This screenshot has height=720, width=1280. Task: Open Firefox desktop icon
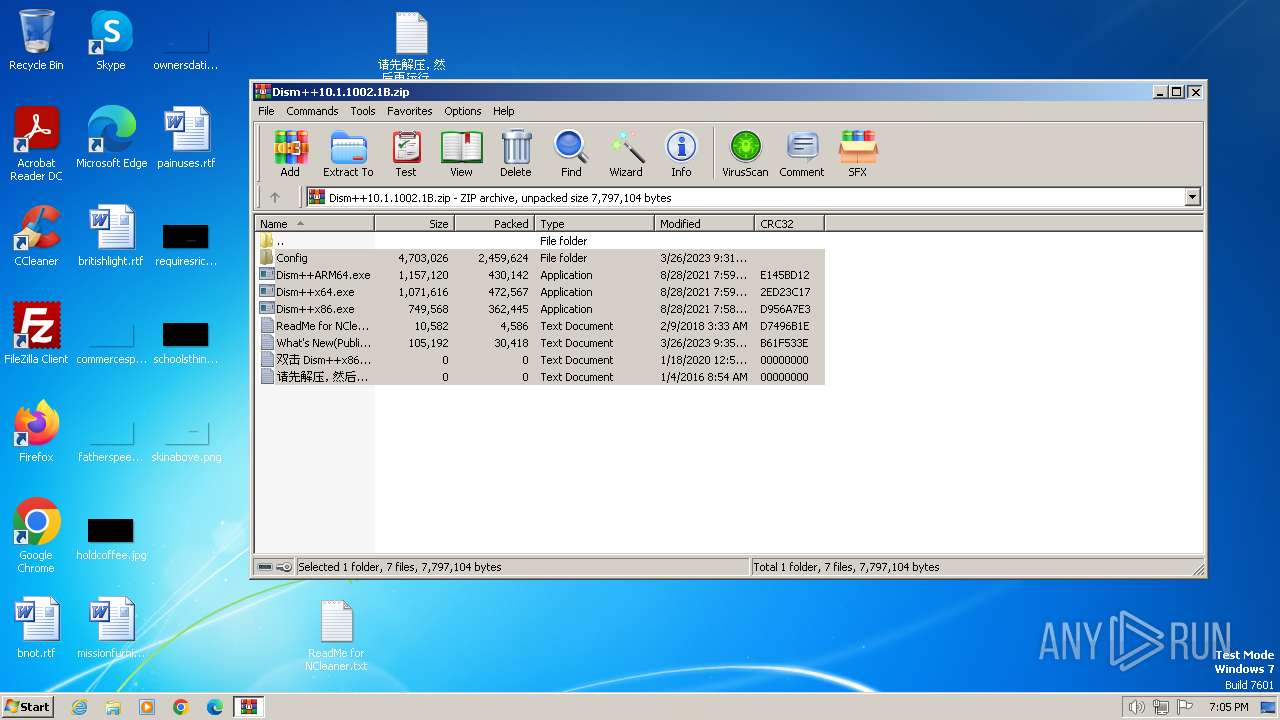(36, 432)
